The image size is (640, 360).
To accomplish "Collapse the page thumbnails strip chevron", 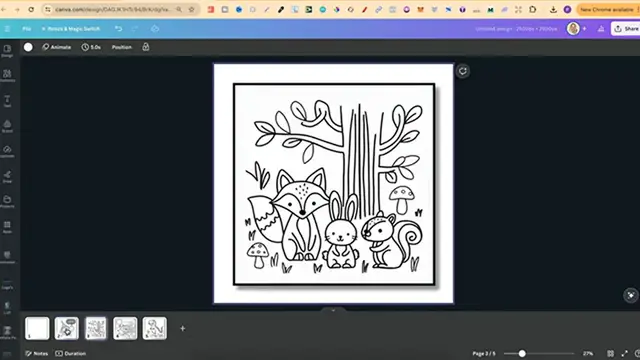I will 333,310.
